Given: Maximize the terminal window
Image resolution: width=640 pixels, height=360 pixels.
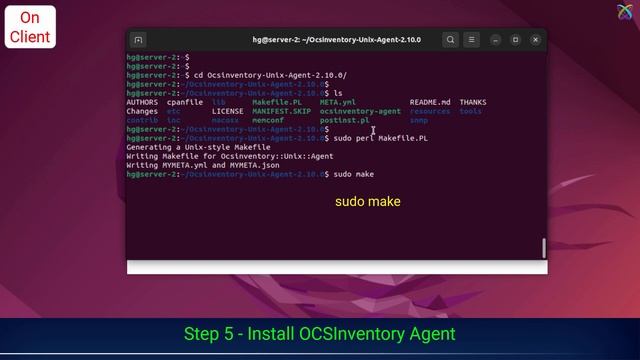Looking at the screenshot, I should (x=516, y=40).
